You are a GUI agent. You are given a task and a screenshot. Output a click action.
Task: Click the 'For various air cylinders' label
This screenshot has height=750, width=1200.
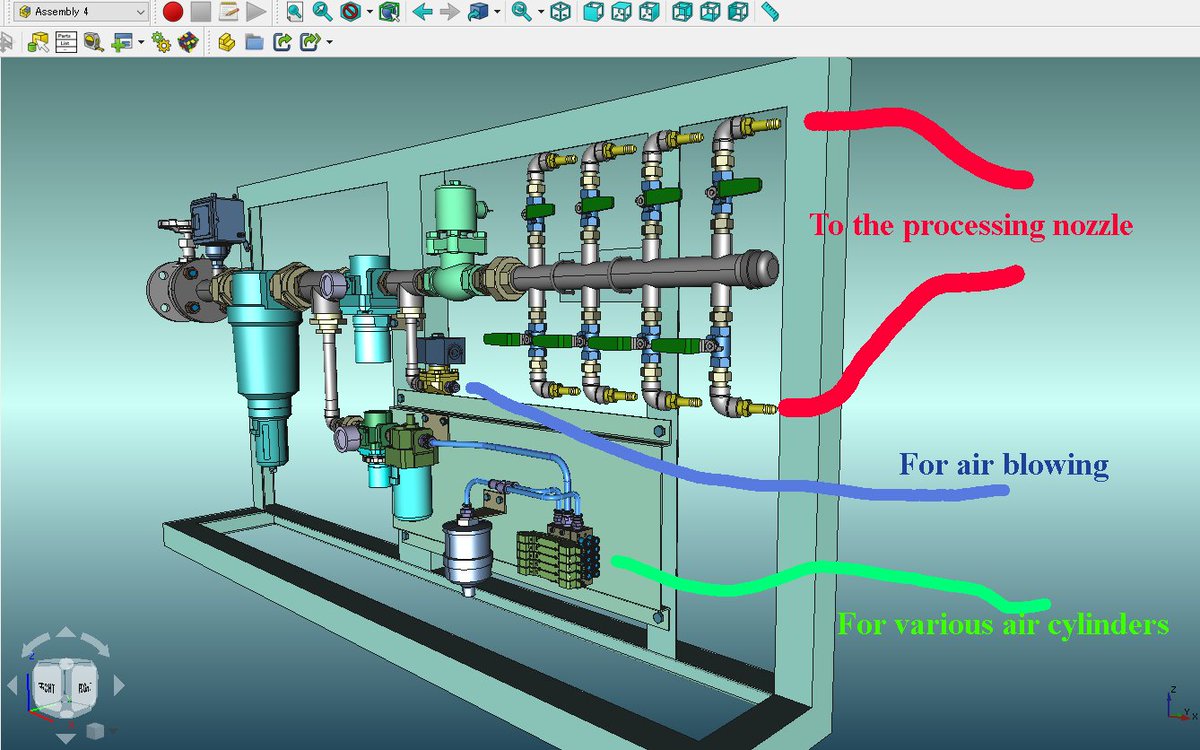pyautogui.click(x=1003, y=625)
